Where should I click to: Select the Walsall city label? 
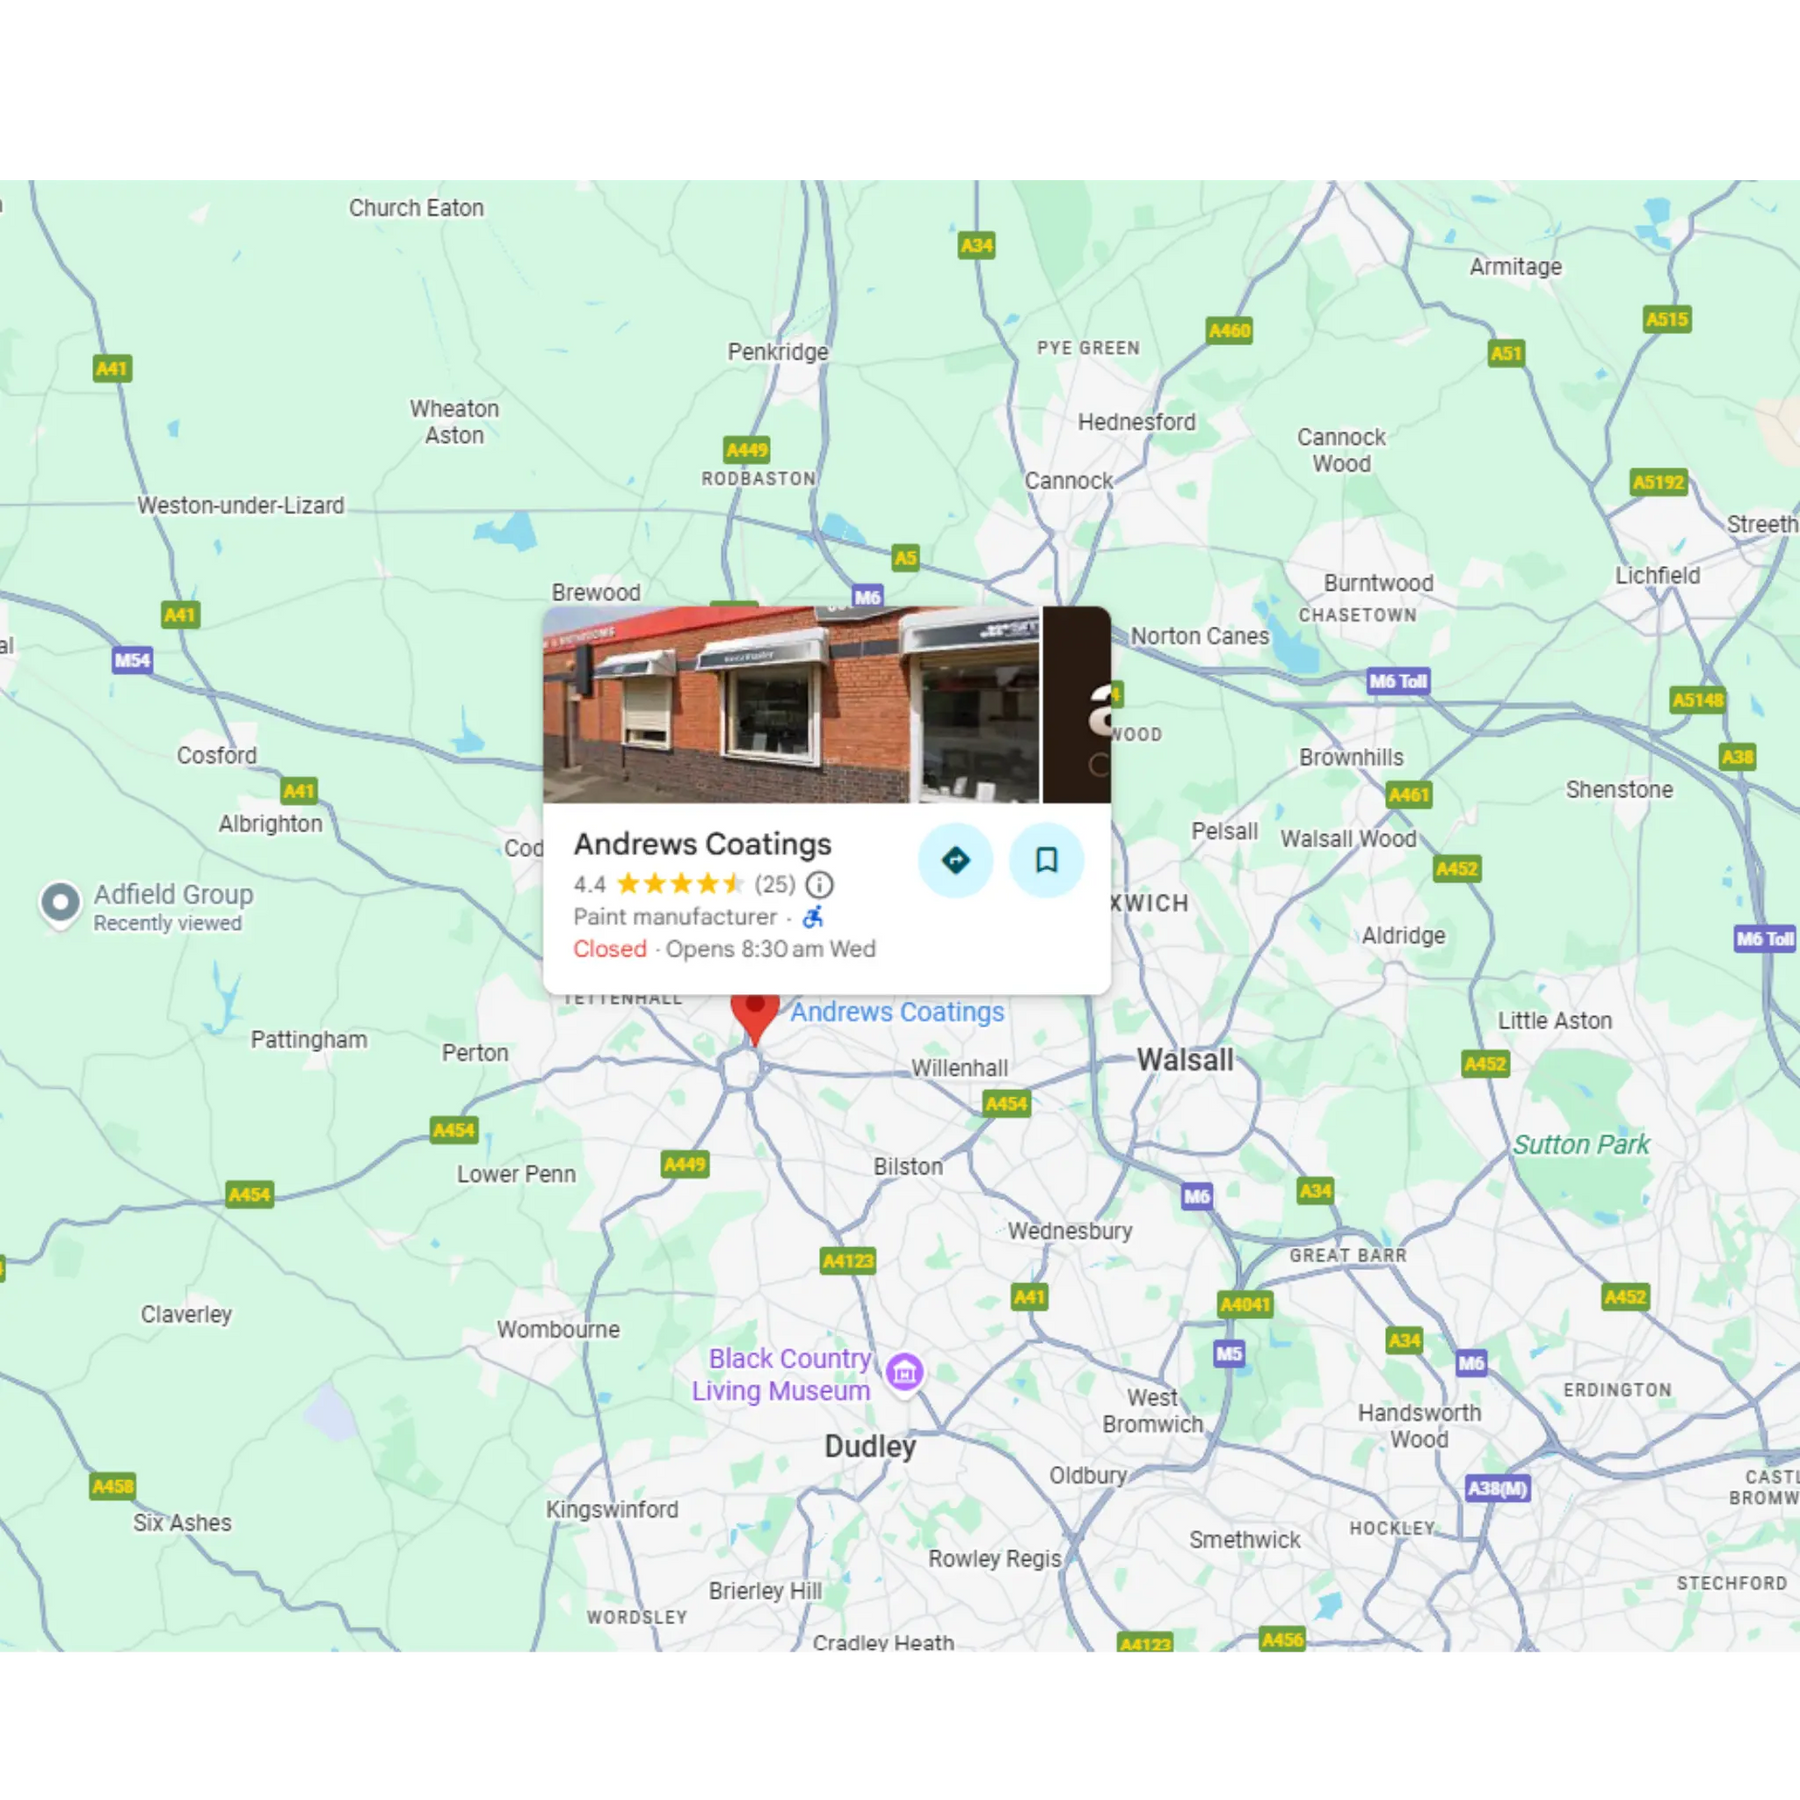pos(1185,1060)
